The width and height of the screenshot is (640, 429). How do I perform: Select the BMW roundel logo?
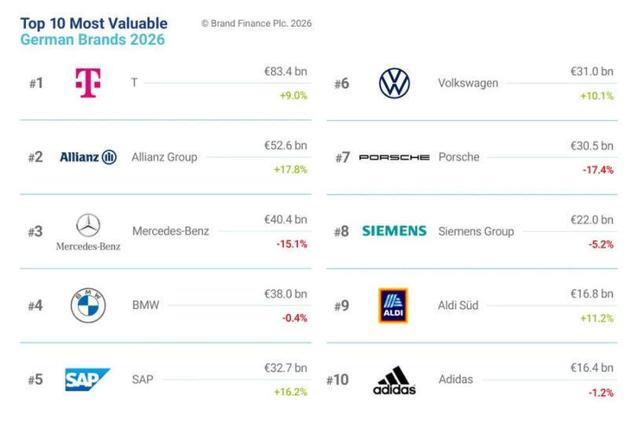click(x=88, y=305)
